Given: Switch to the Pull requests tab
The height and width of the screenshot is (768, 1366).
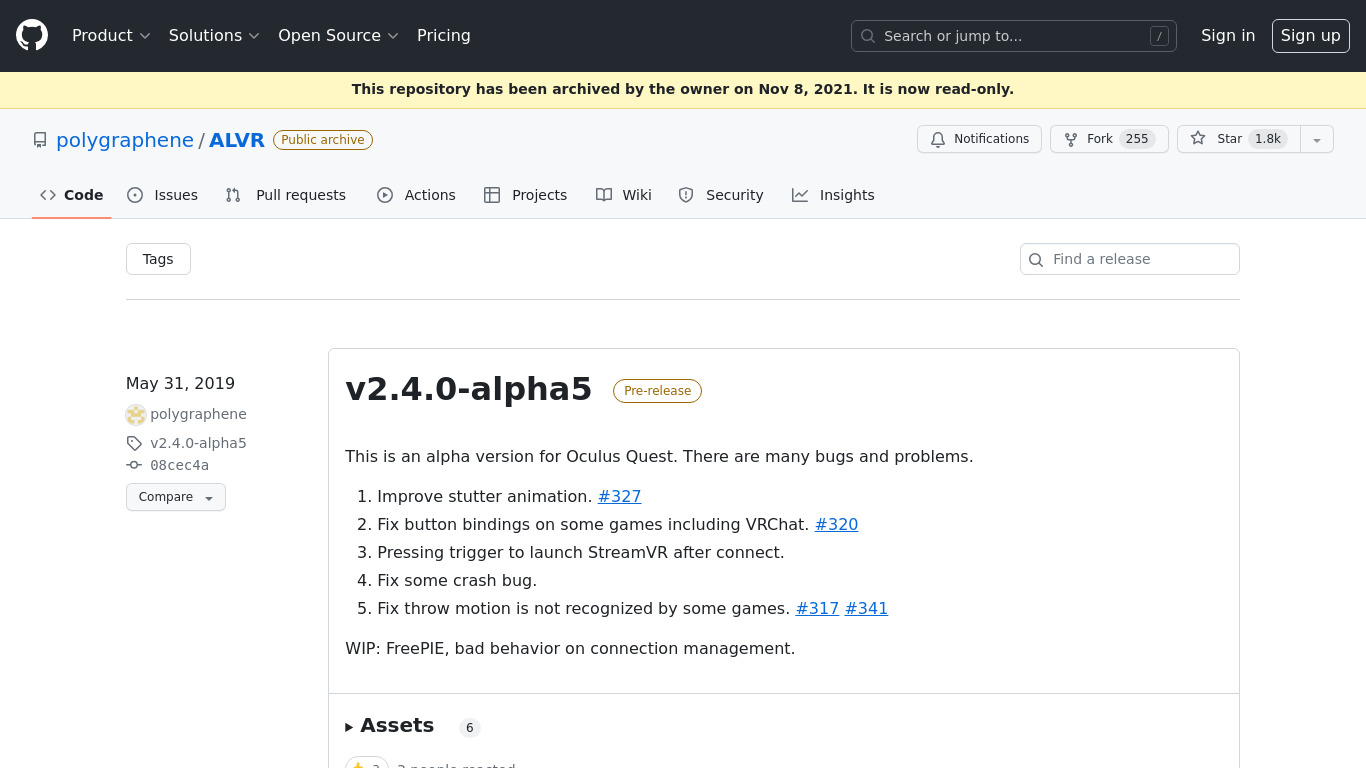Looking at the screenshot, I should pyautogui.click(x=286, y=195).
